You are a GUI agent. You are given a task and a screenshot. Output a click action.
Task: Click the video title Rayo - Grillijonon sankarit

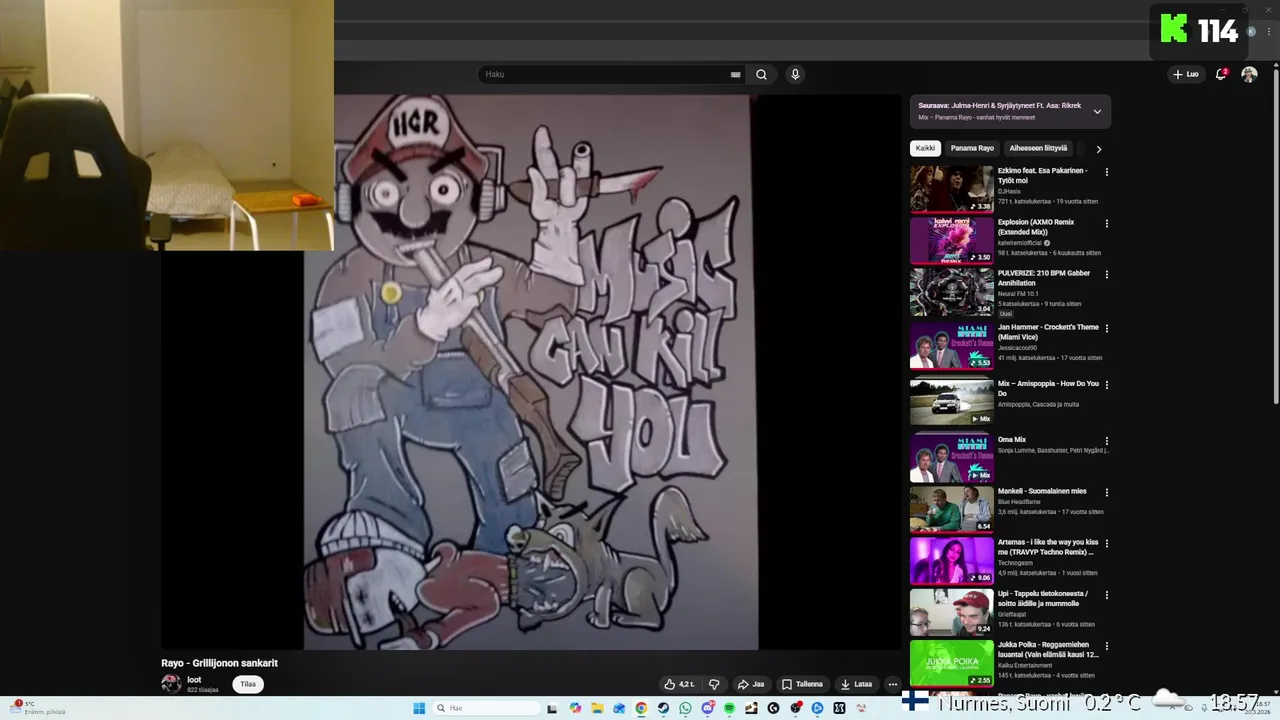pos(219,663)
